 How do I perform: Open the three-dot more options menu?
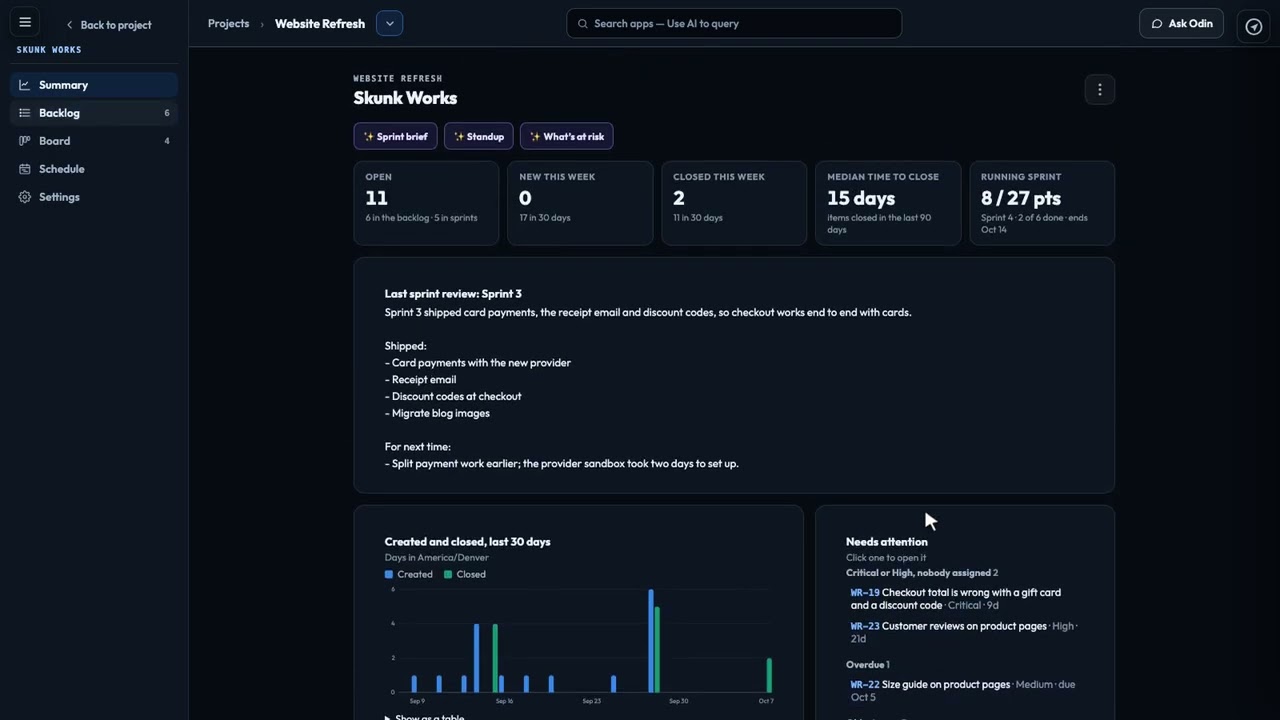(1100, 90)
